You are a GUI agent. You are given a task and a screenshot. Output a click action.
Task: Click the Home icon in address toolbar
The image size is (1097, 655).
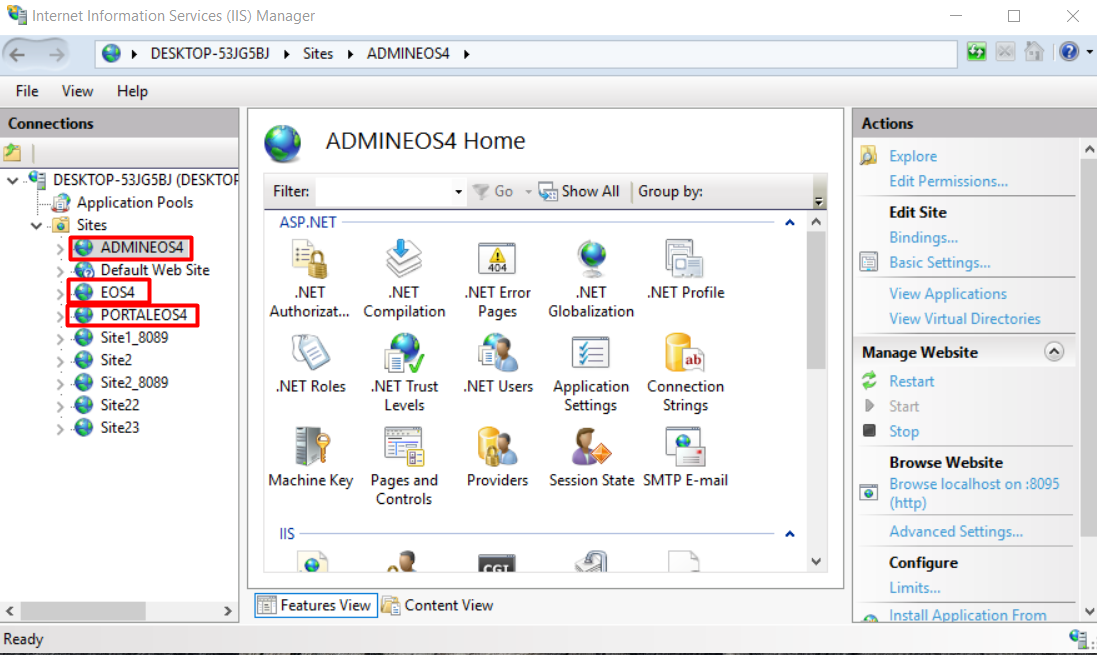point(1034,52)
